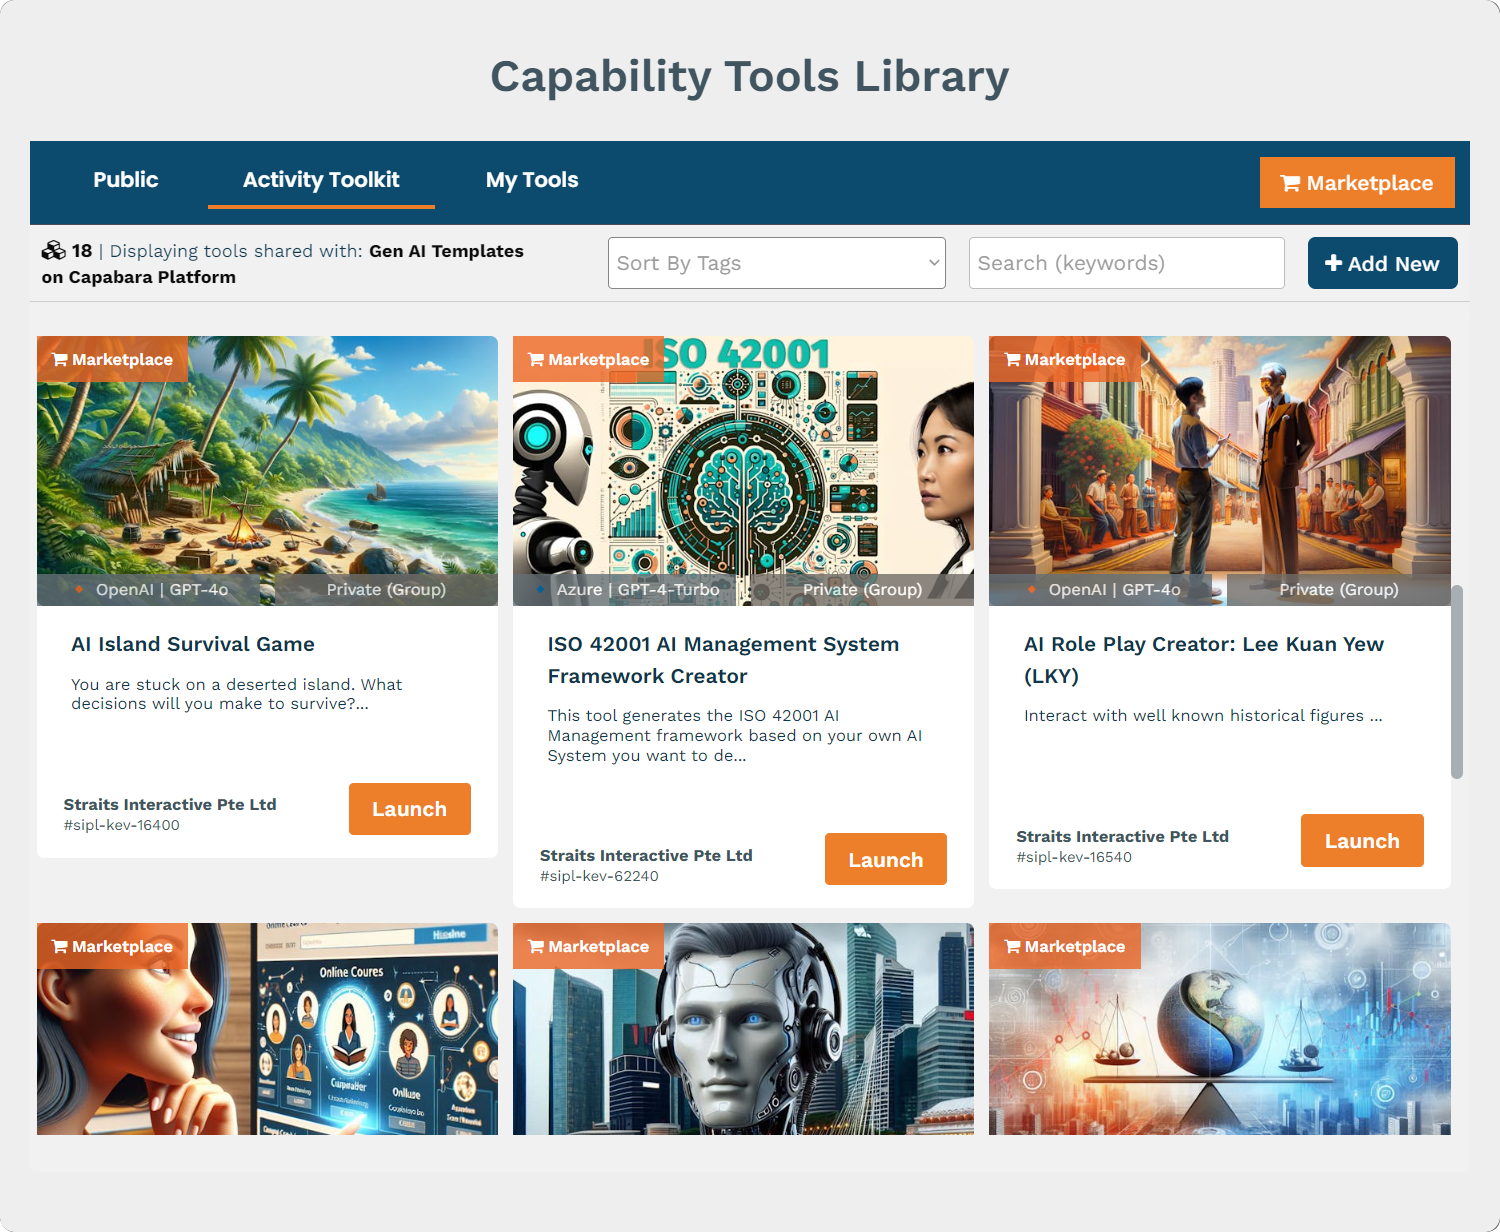Select the Activity Toolkit tab
The height and width of the screenshot is (1232, 1500).
(x=320, y=180)
